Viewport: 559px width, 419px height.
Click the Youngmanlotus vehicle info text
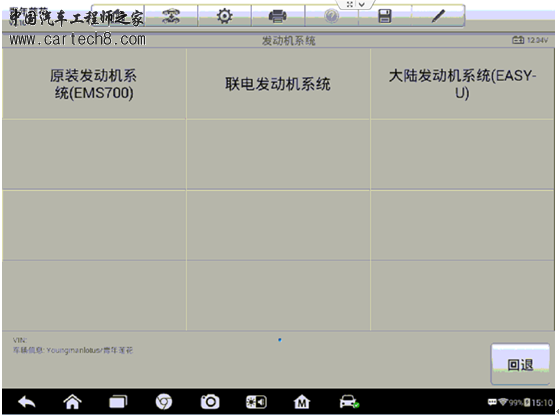pyautogui.click(x=73, y=351)
